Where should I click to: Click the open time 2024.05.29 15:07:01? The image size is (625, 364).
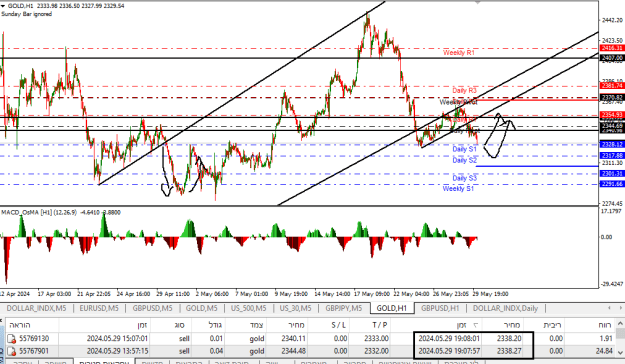coord(117,339)
